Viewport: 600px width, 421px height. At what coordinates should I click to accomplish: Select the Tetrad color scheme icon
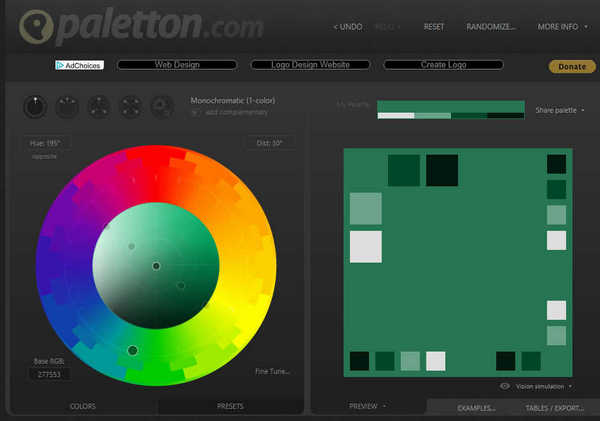[x=131, y=105]
